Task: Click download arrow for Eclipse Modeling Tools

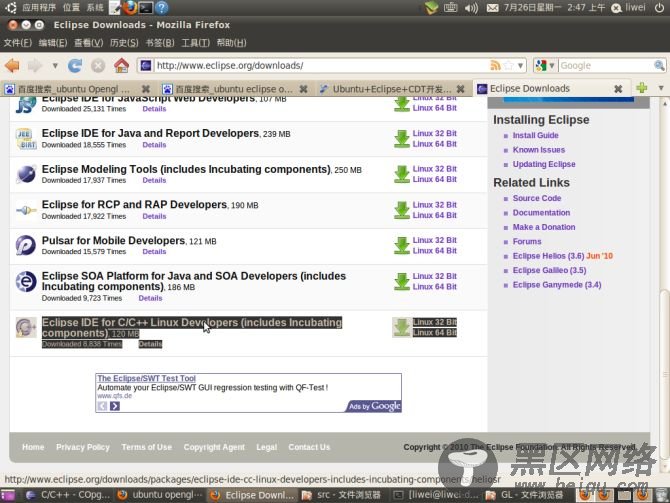Action: [x=402, y=174]
